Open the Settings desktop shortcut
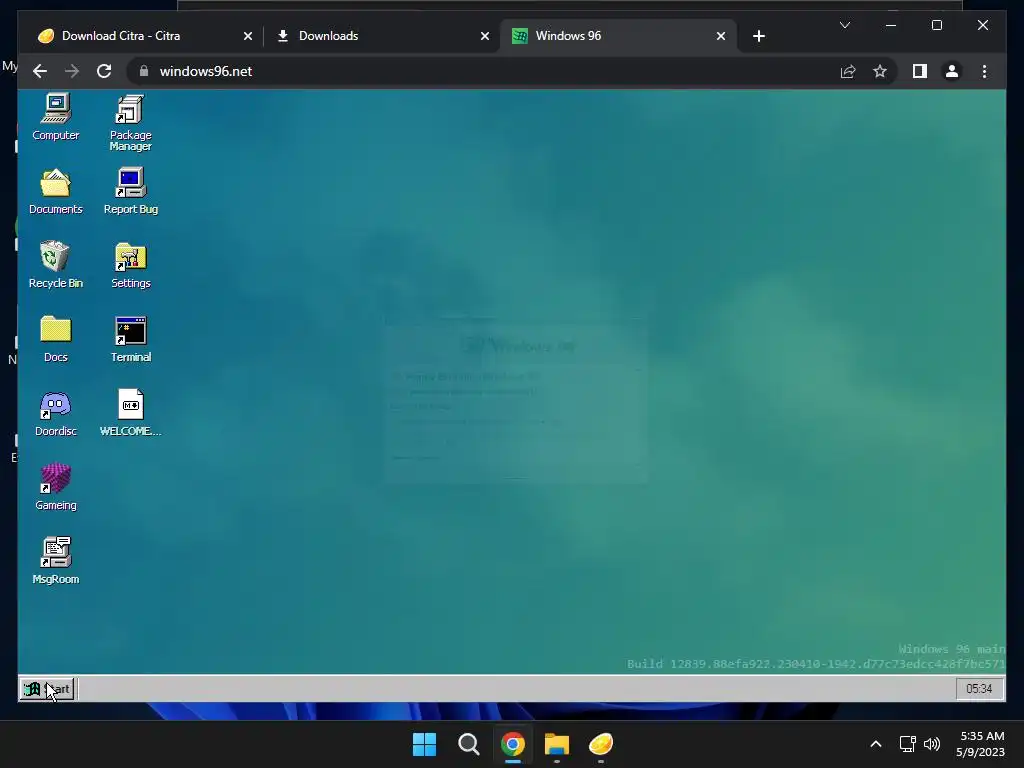 click(x=131, y=264)
